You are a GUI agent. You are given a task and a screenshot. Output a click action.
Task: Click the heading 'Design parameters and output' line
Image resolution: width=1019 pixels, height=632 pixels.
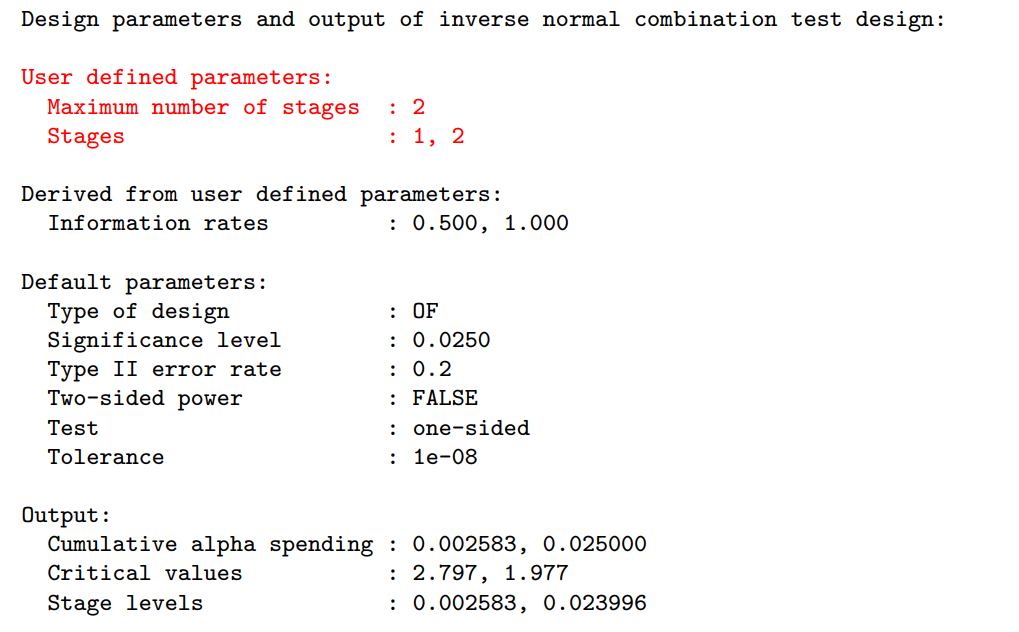tap(482, 19)
